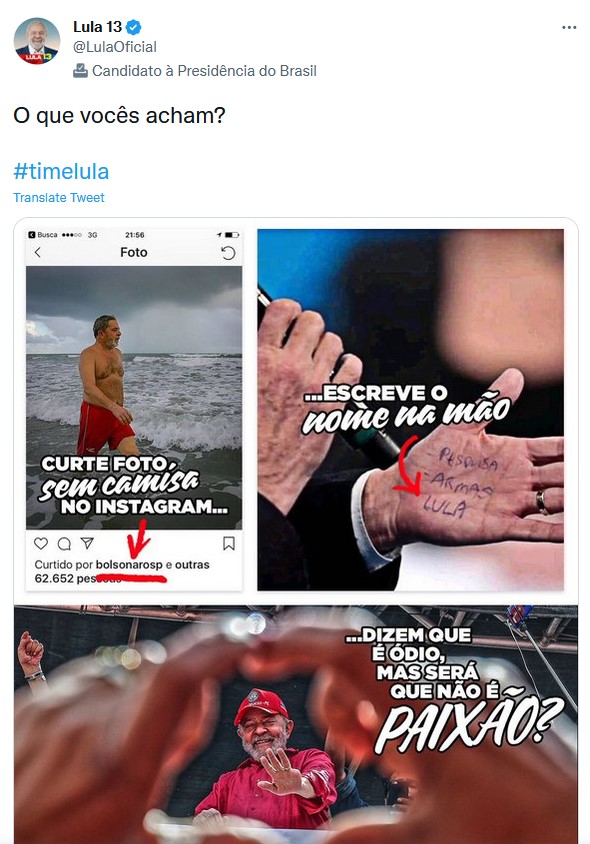Tap the comment bubble icon under beach photo
Viewport: 590px width, 844px height.
64,544
